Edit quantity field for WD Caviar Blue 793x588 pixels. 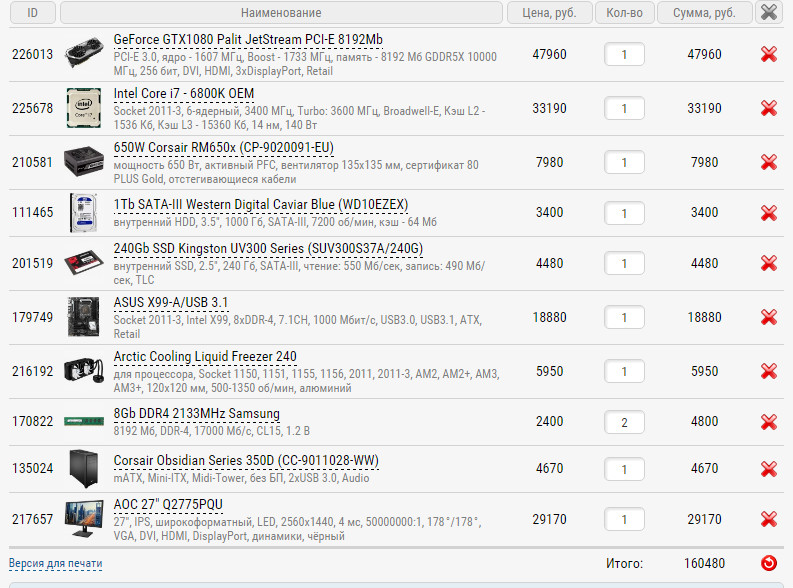624,213
